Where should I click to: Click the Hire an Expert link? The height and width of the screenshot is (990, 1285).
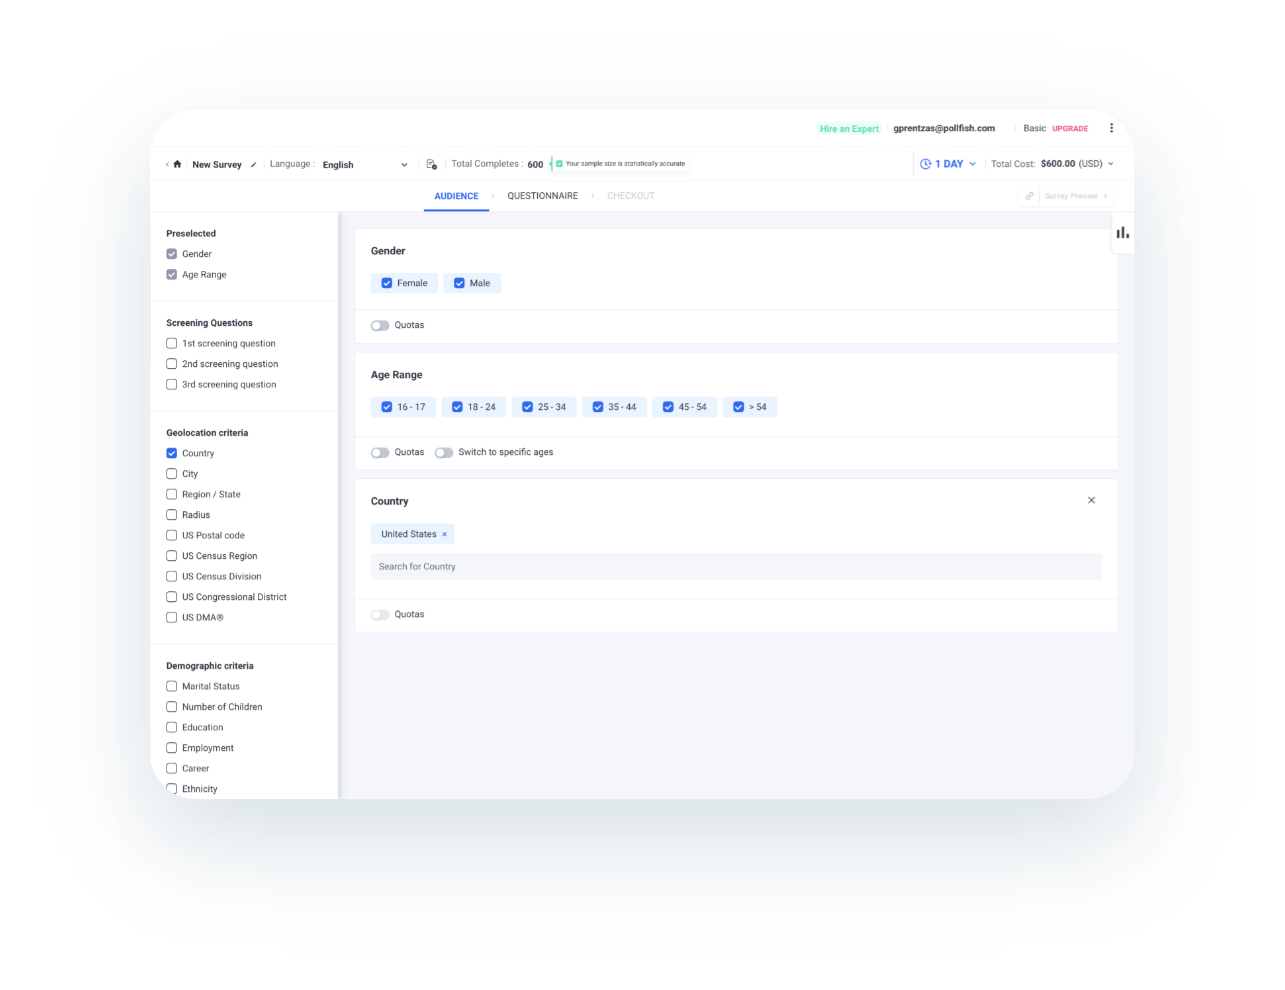849,128
